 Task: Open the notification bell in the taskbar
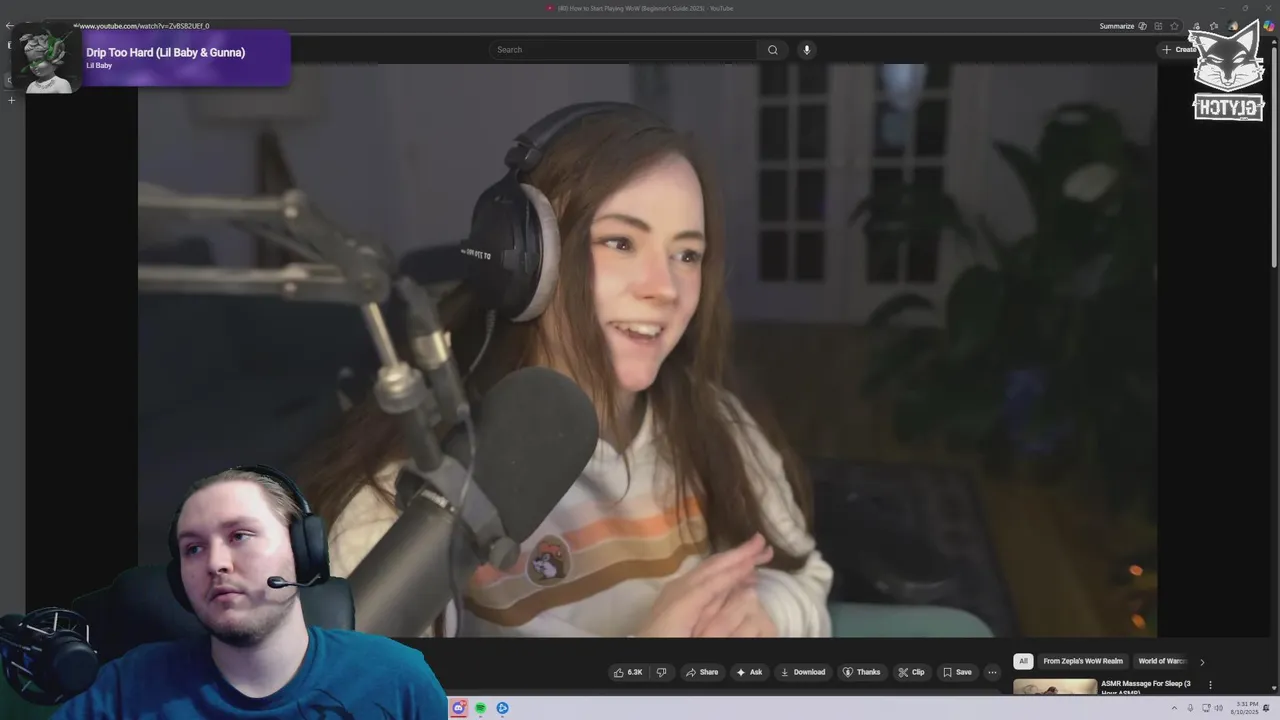[x=1267, y=708]
